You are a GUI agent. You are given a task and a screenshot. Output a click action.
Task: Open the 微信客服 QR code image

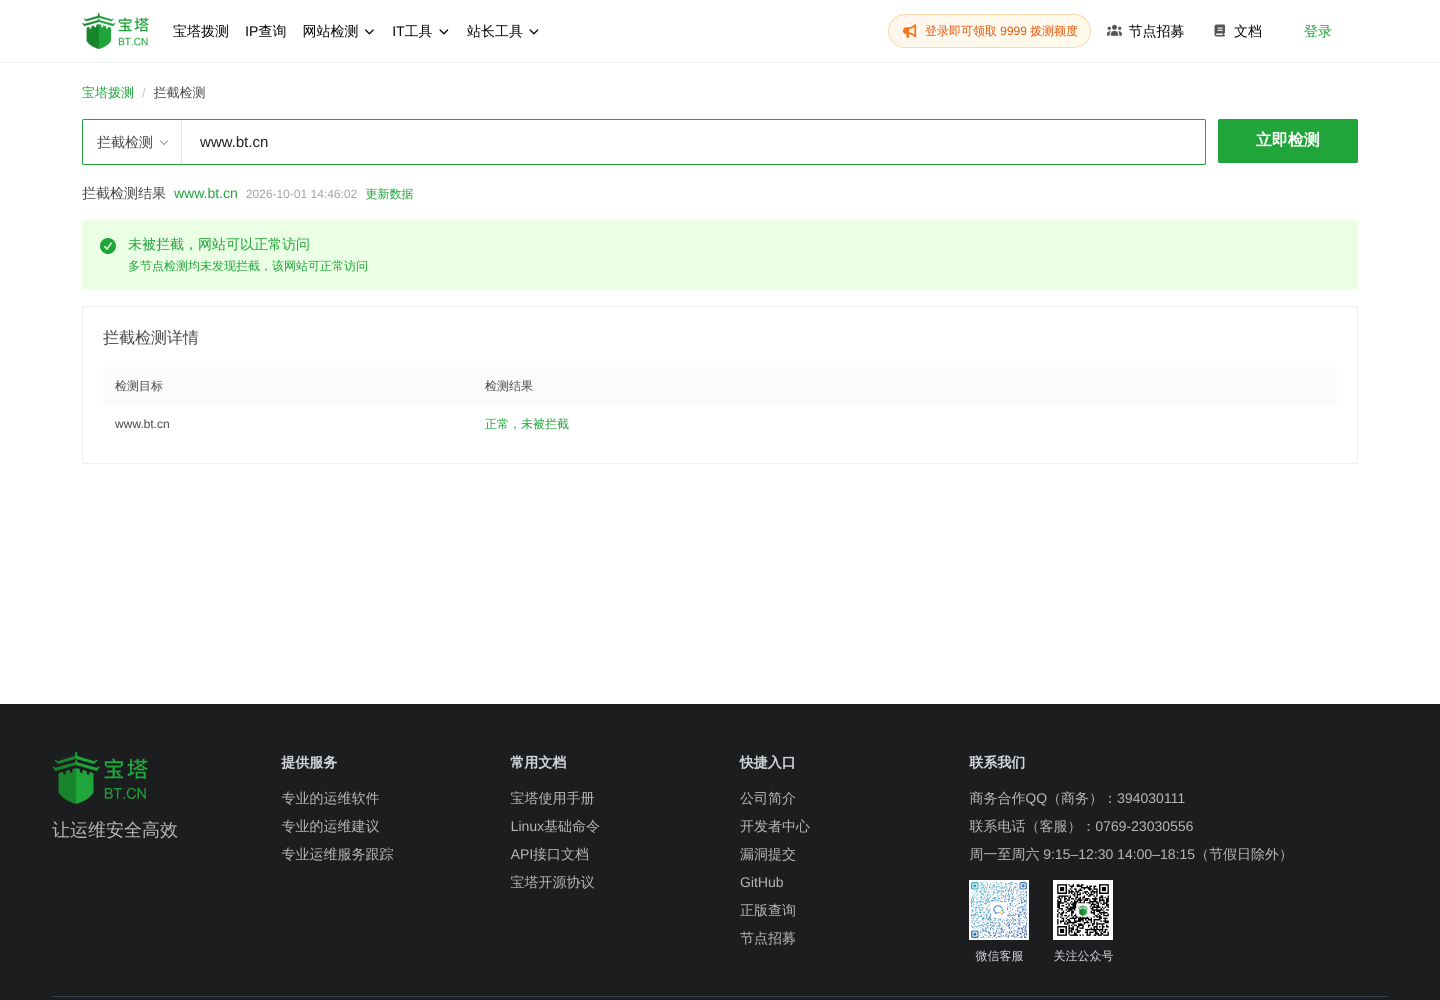[x=999, y=910]
